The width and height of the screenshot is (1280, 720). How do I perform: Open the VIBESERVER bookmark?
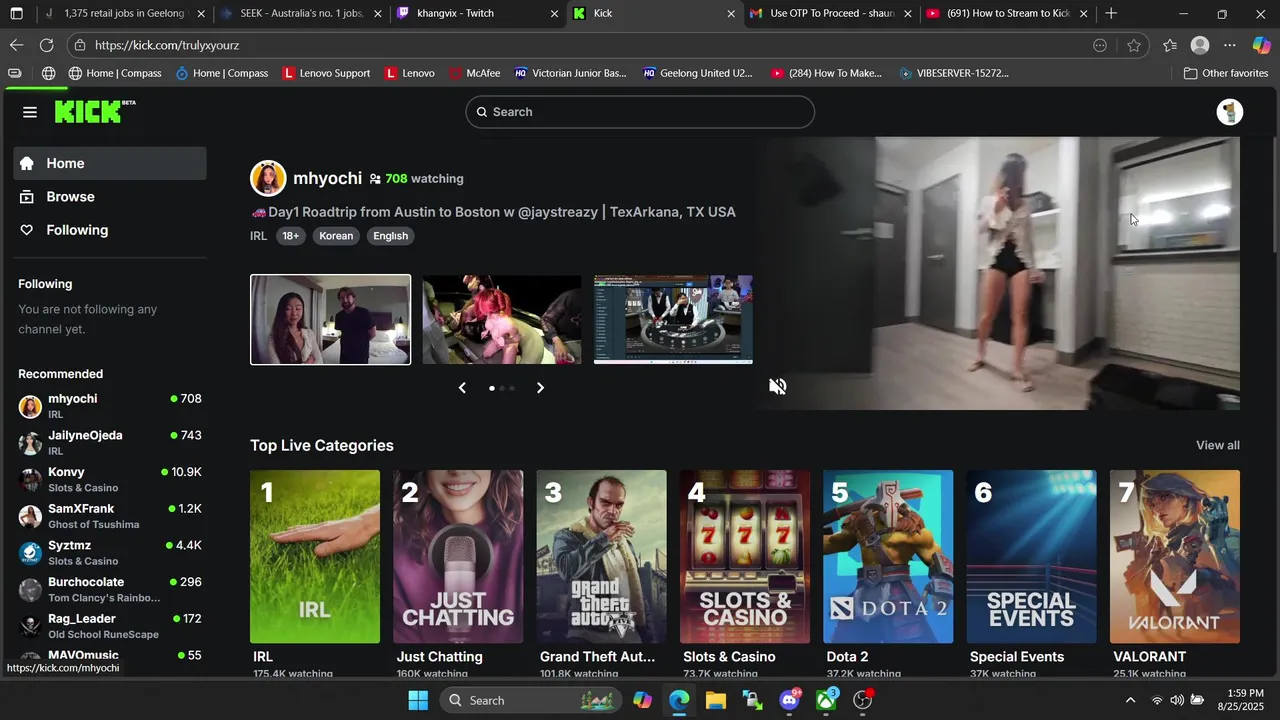point(954,73)
